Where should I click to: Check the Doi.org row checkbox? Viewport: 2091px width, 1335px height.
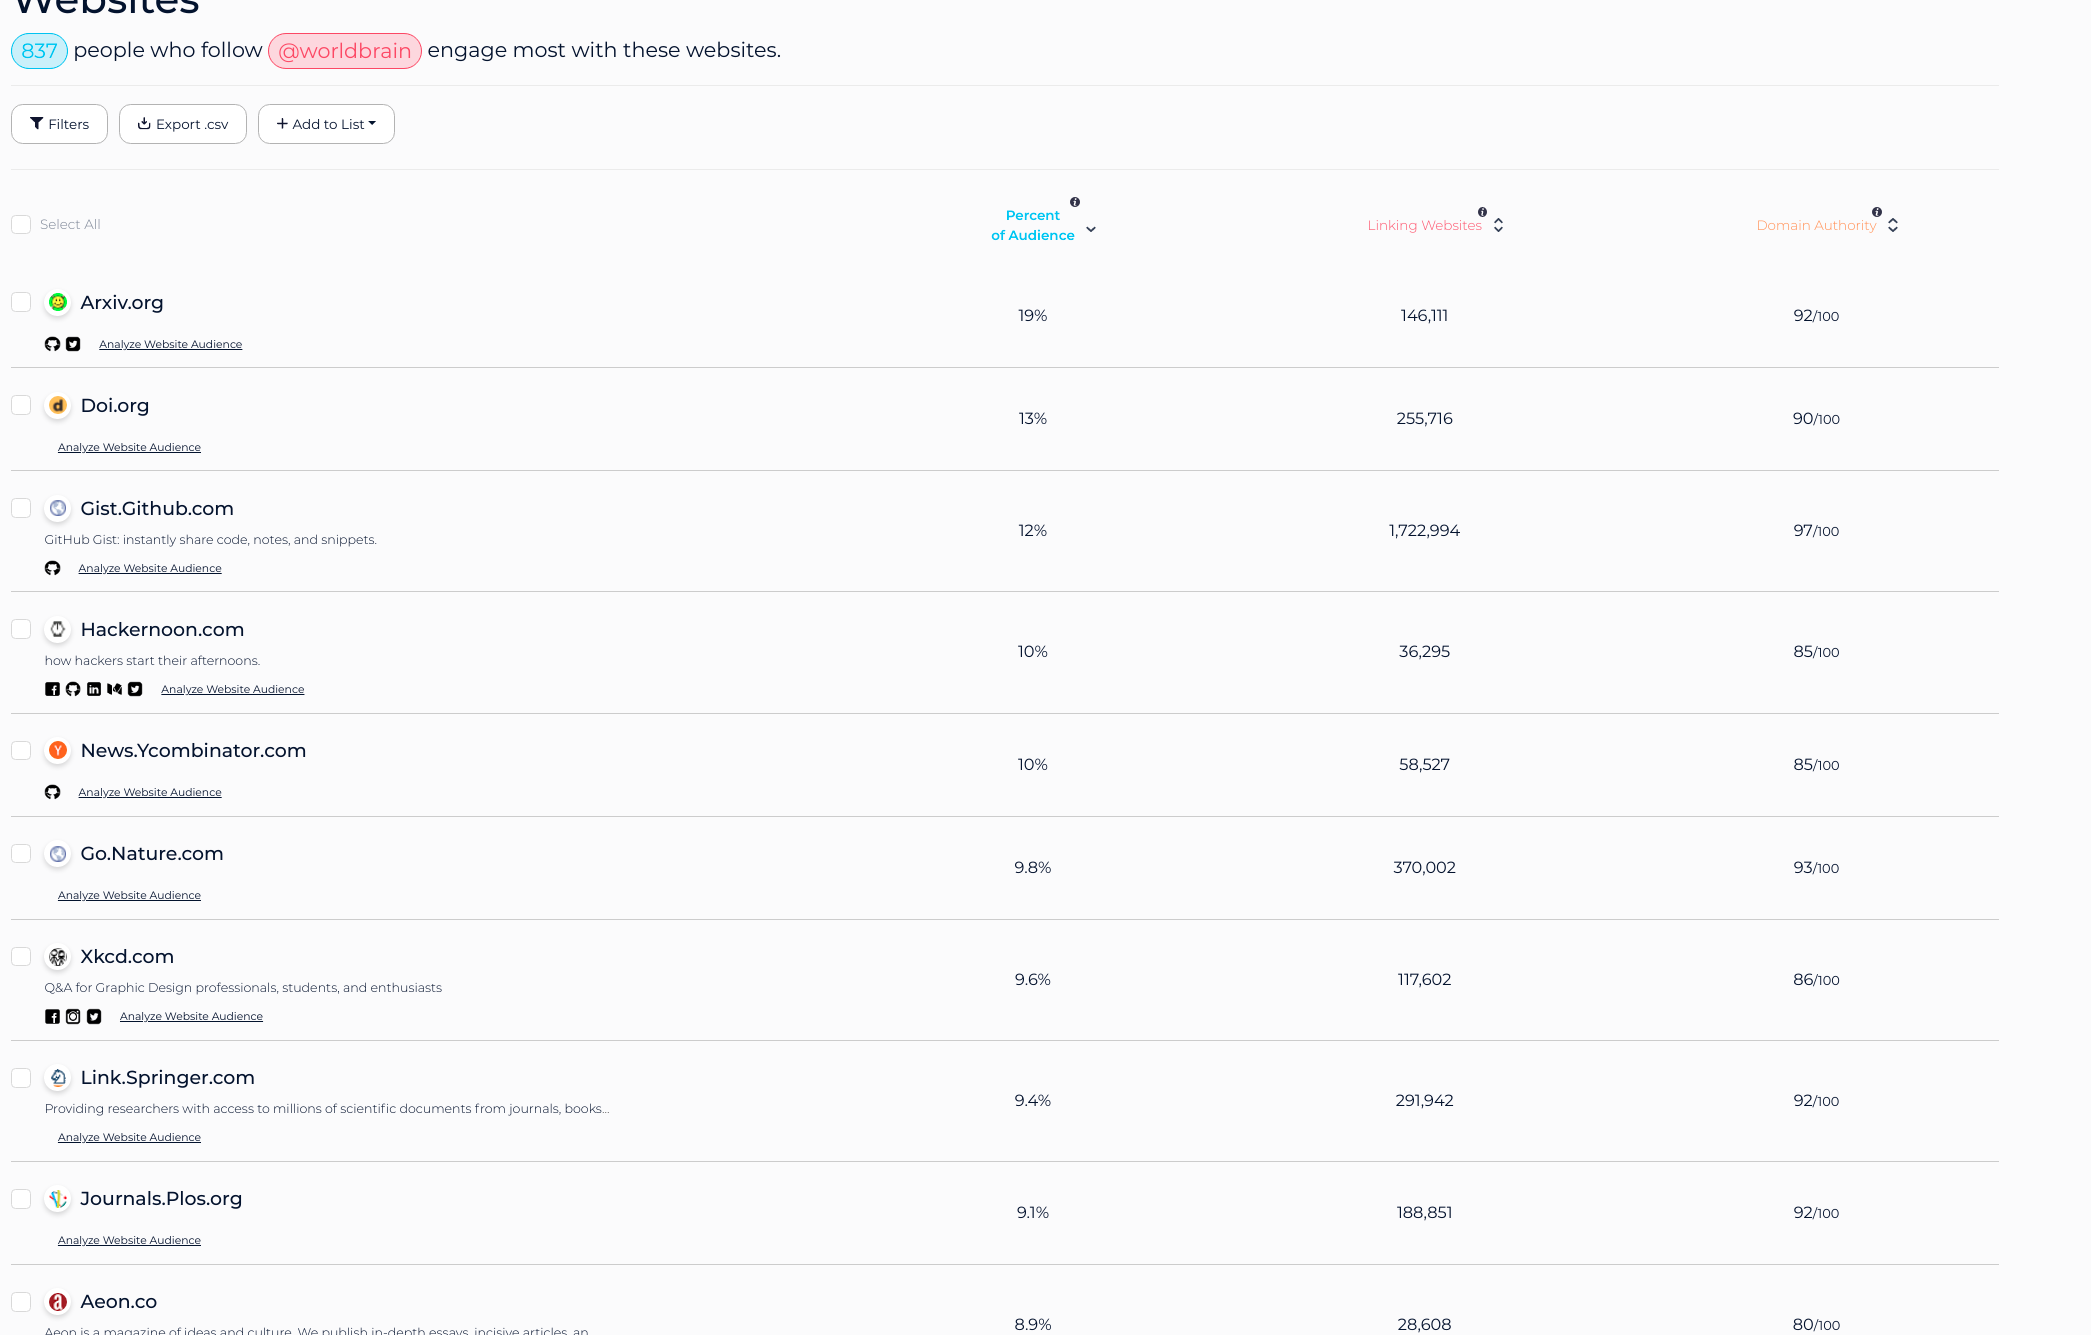(21, 405)
